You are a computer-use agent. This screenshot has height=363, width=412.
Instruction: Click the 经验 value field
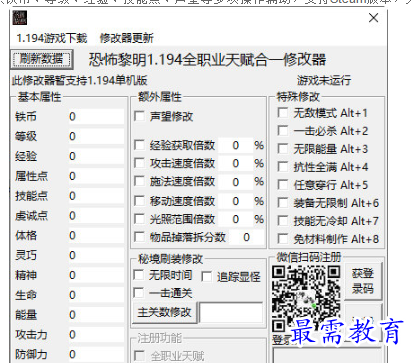point(96,156)
